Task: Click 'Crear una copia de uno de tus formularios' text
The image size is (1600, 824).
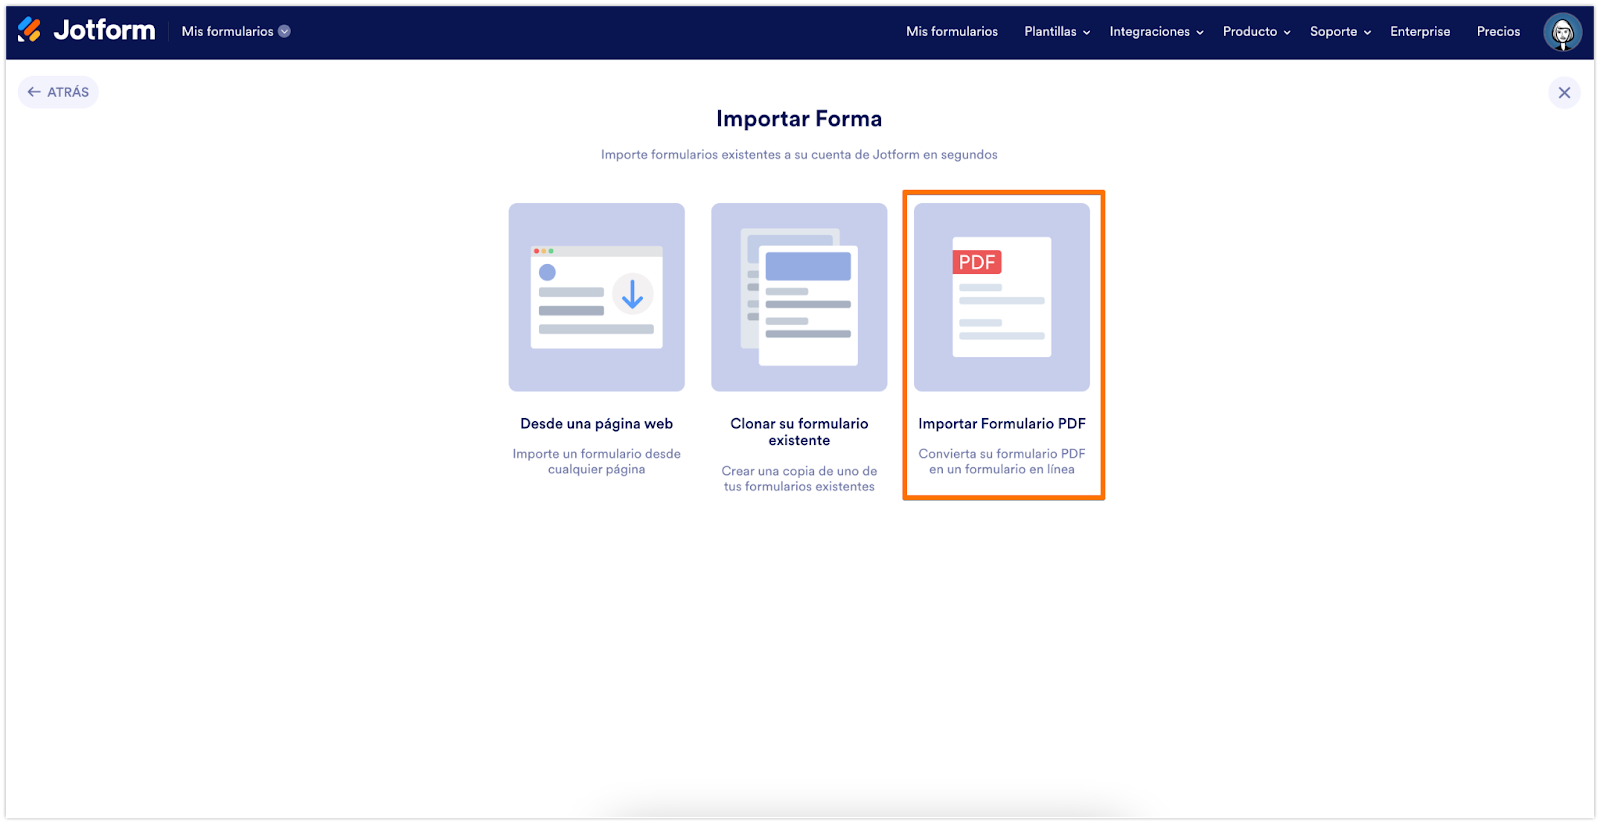Action: coord(799,479)
